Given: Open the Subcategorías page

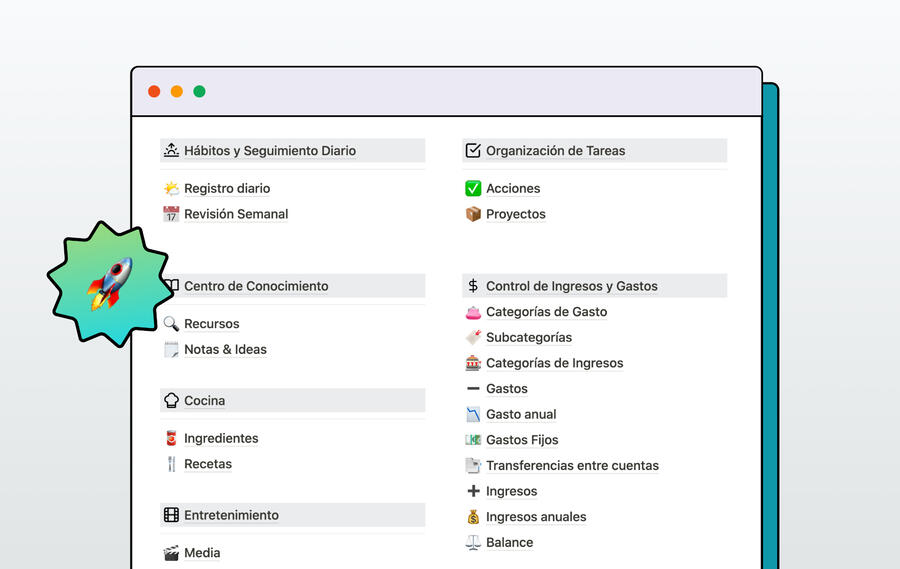Looking at the screenshot, I should 529,337.
